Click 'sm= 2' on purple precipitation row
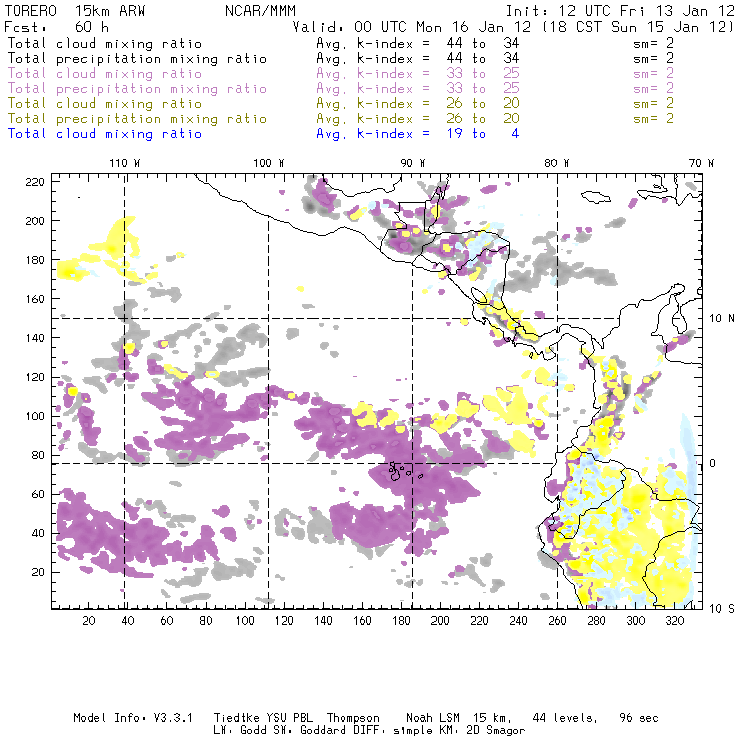The width and height of the screenshot is (740, 740). coord(653,89)
